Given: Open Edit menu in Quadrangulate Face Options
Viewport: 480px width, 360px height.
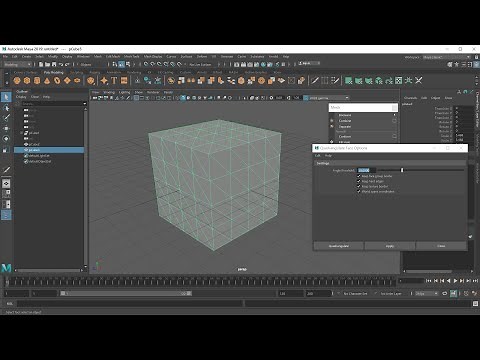Looking at the screenshot, I should tap(318, 156).
